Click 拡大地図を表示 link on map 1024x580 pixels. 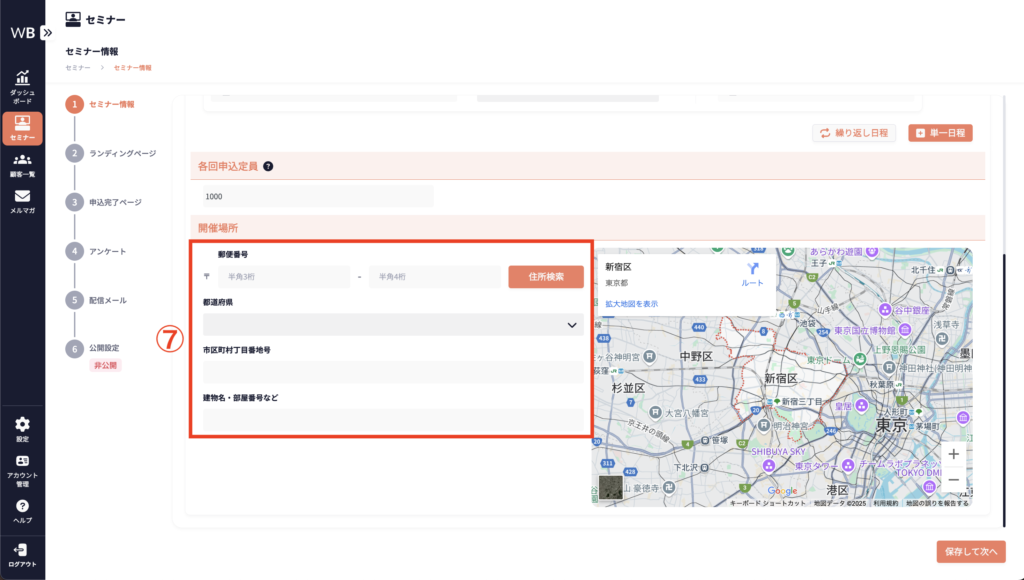click(x=631, y=303)
